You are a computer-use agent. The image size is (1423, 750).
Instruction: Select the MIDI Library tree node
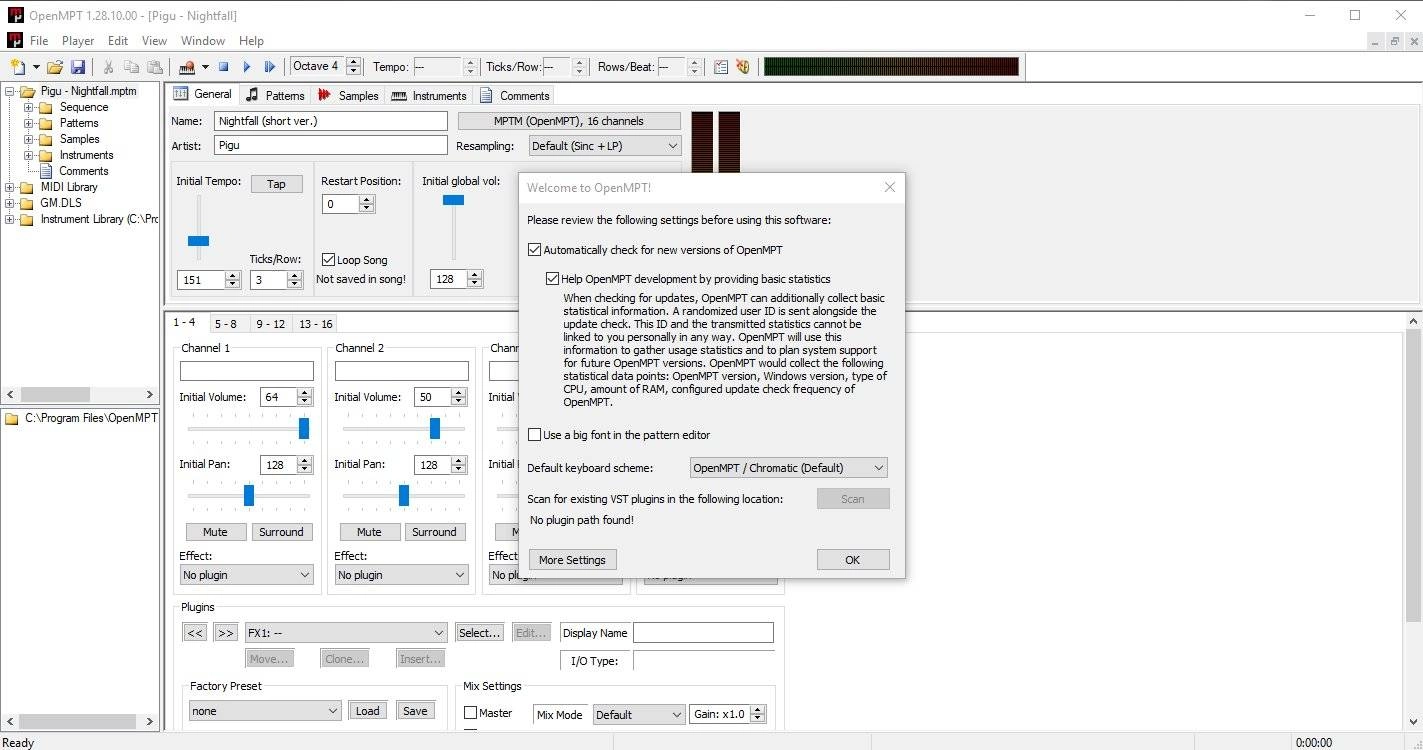(x=69, y=187)
